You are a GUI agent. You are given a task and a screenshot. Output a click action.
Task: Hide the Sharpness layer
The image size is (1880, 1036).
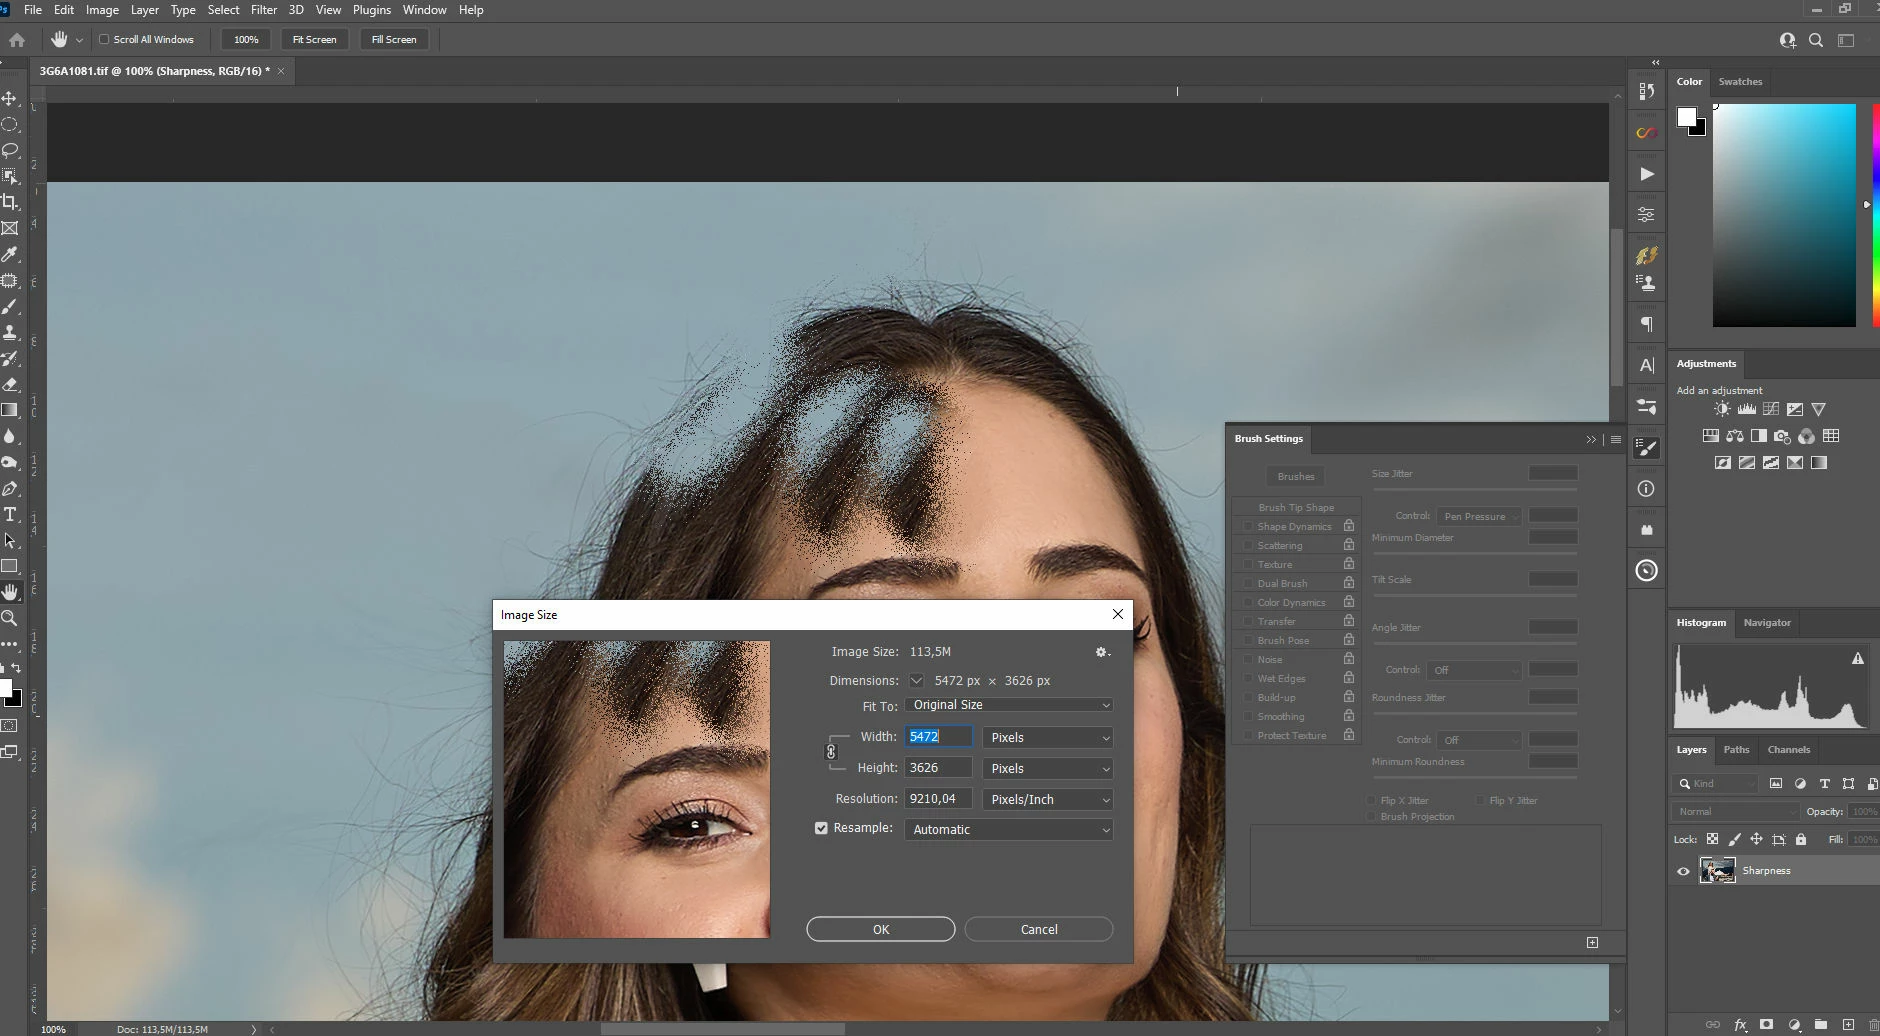pyautogui.click(x=1683, y=871)
